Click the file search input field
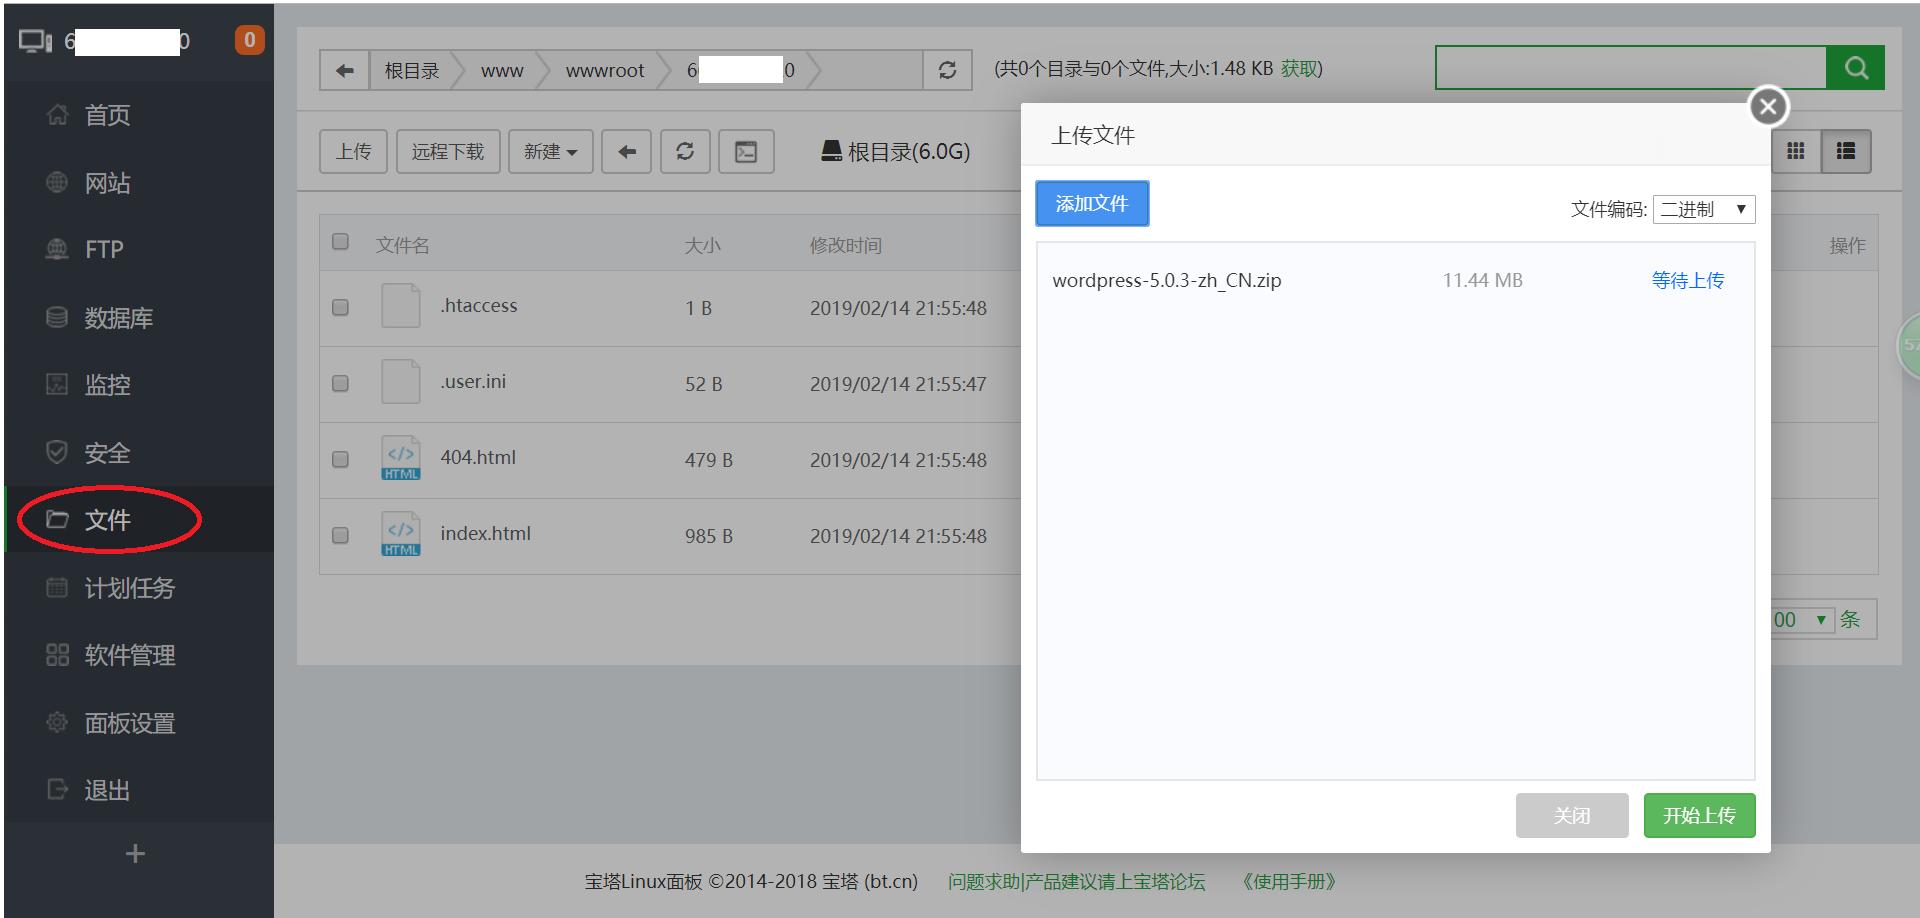Viewport: 1920px width, 918px height. click(x=1630, y=68)
